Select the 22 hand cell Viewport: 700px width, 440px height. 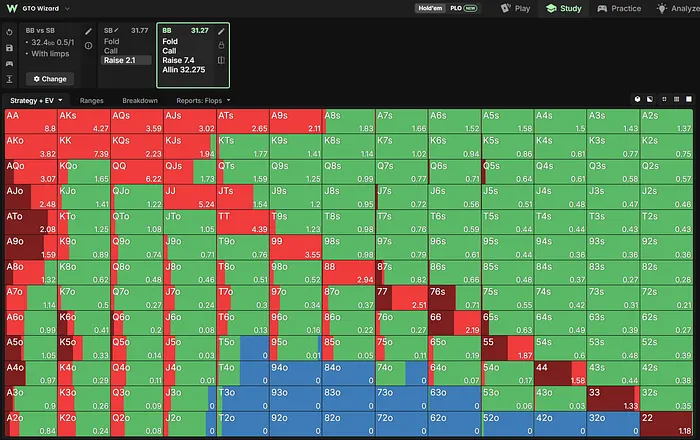coord(666,424)
